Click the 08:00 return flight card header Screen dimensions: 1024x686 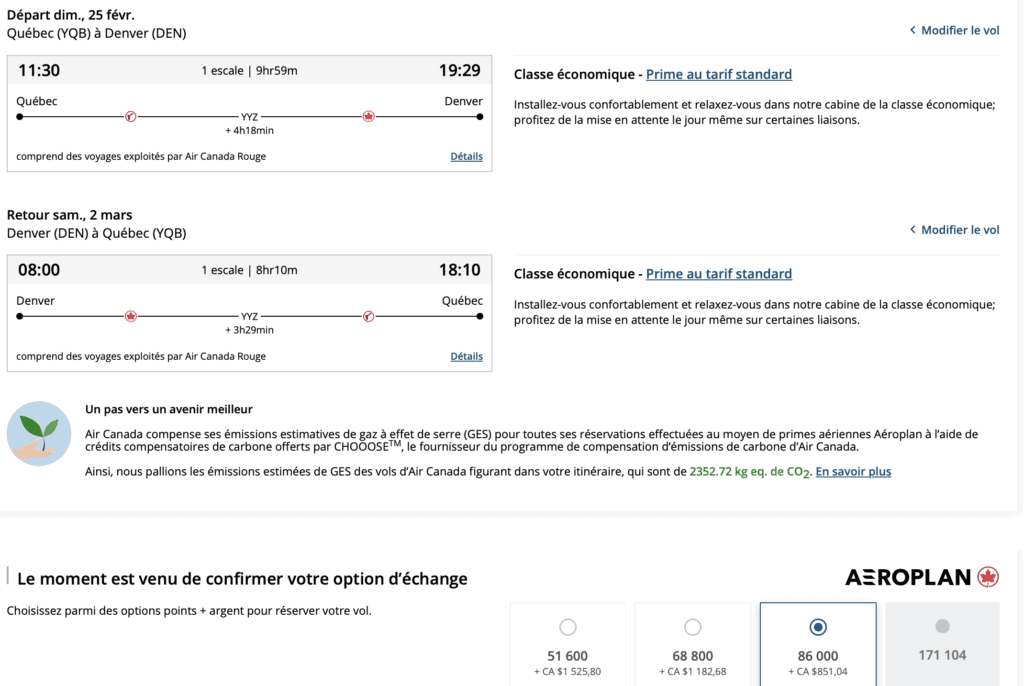(249, 270)
